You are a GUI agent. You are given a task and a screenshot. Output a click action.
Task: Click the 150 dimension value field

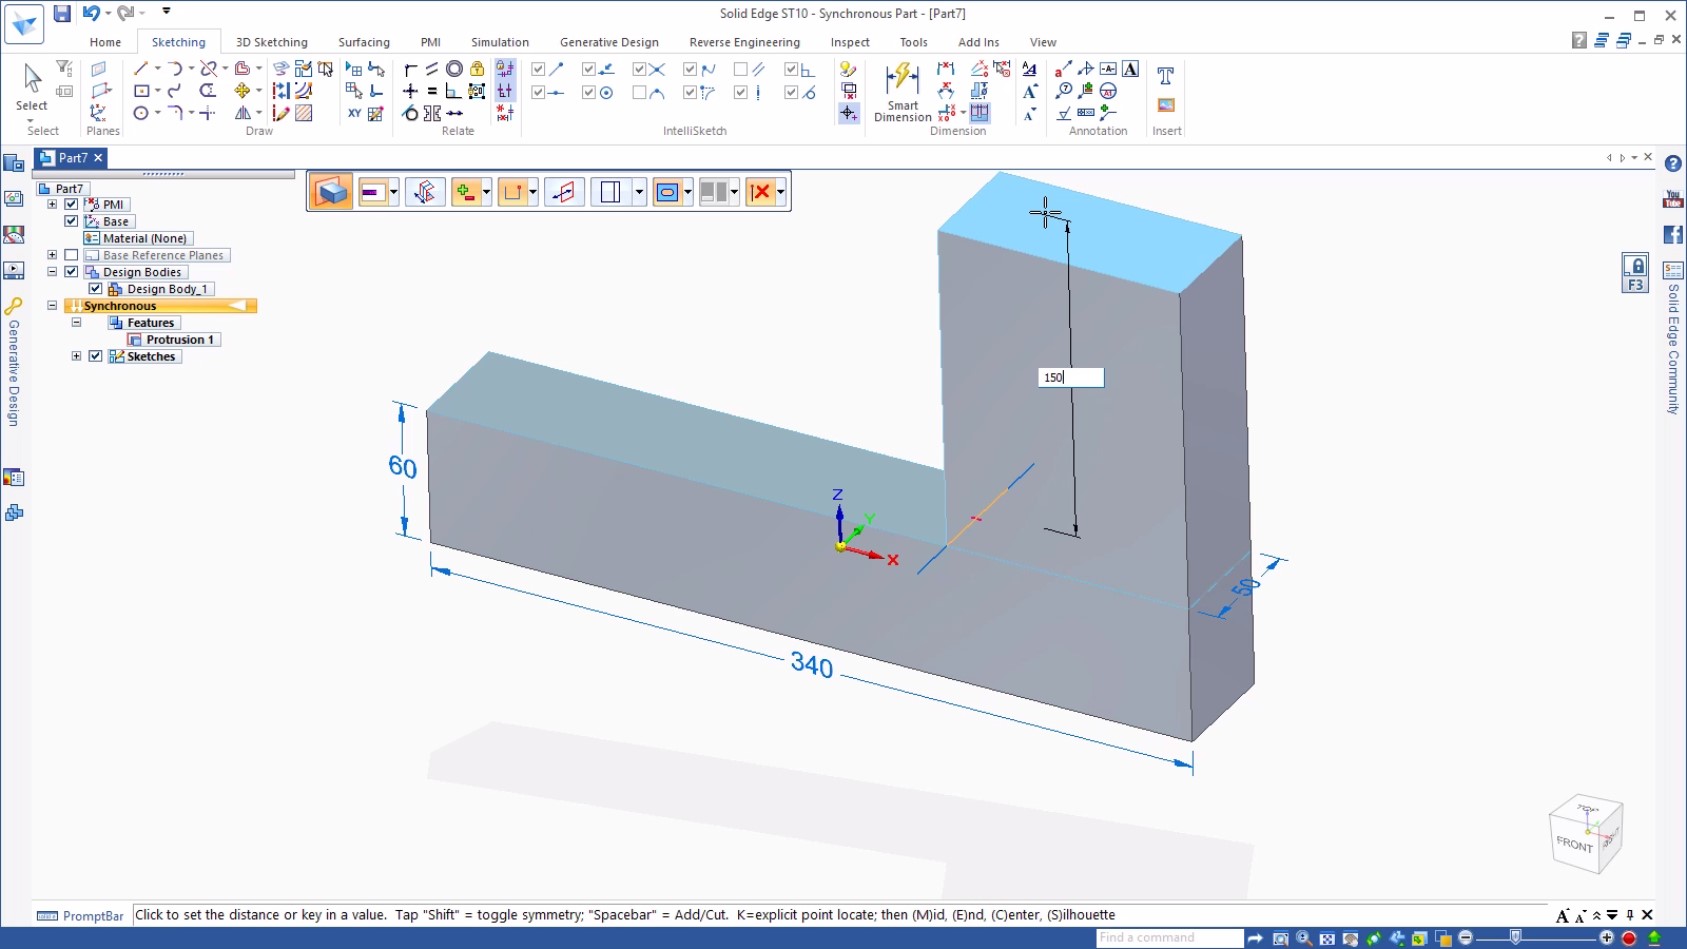[x=1070, y=377]
